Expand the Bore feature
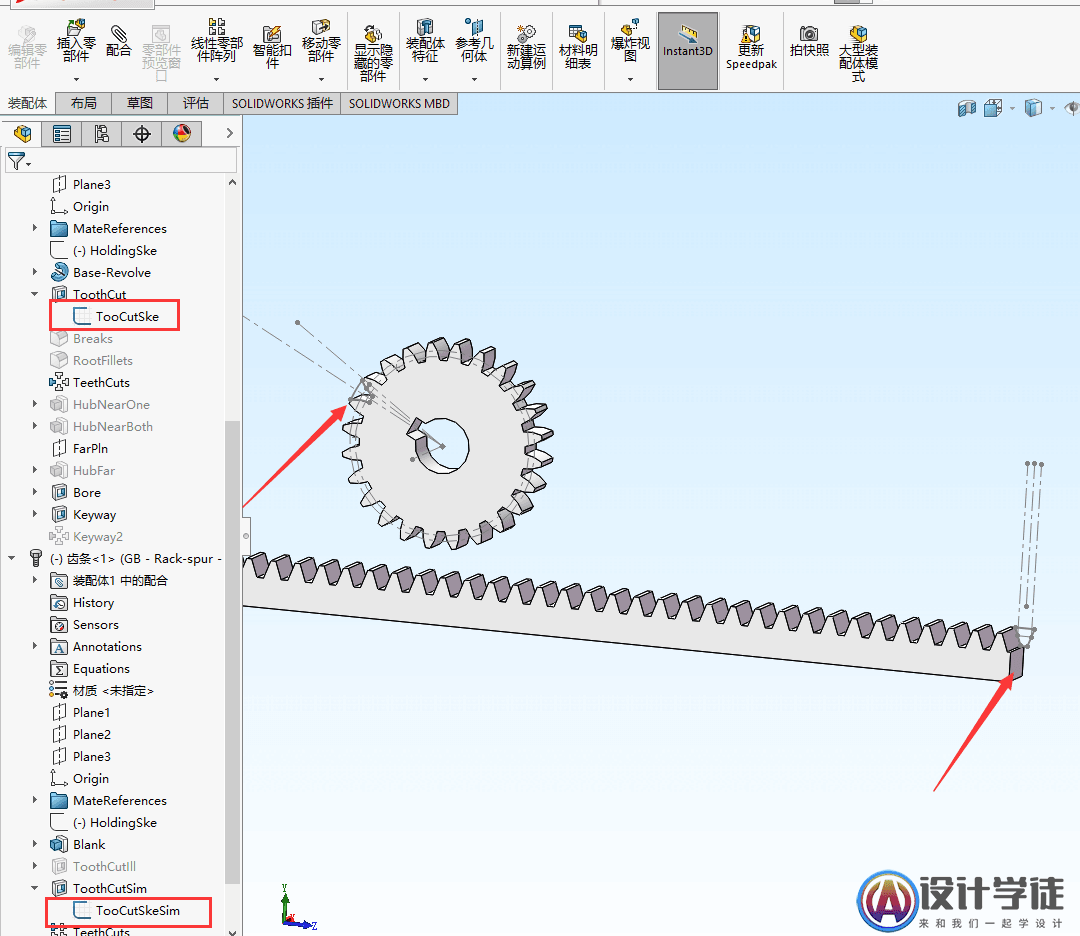The width and height of the screenshot is (1080, 936). [34, 492]
